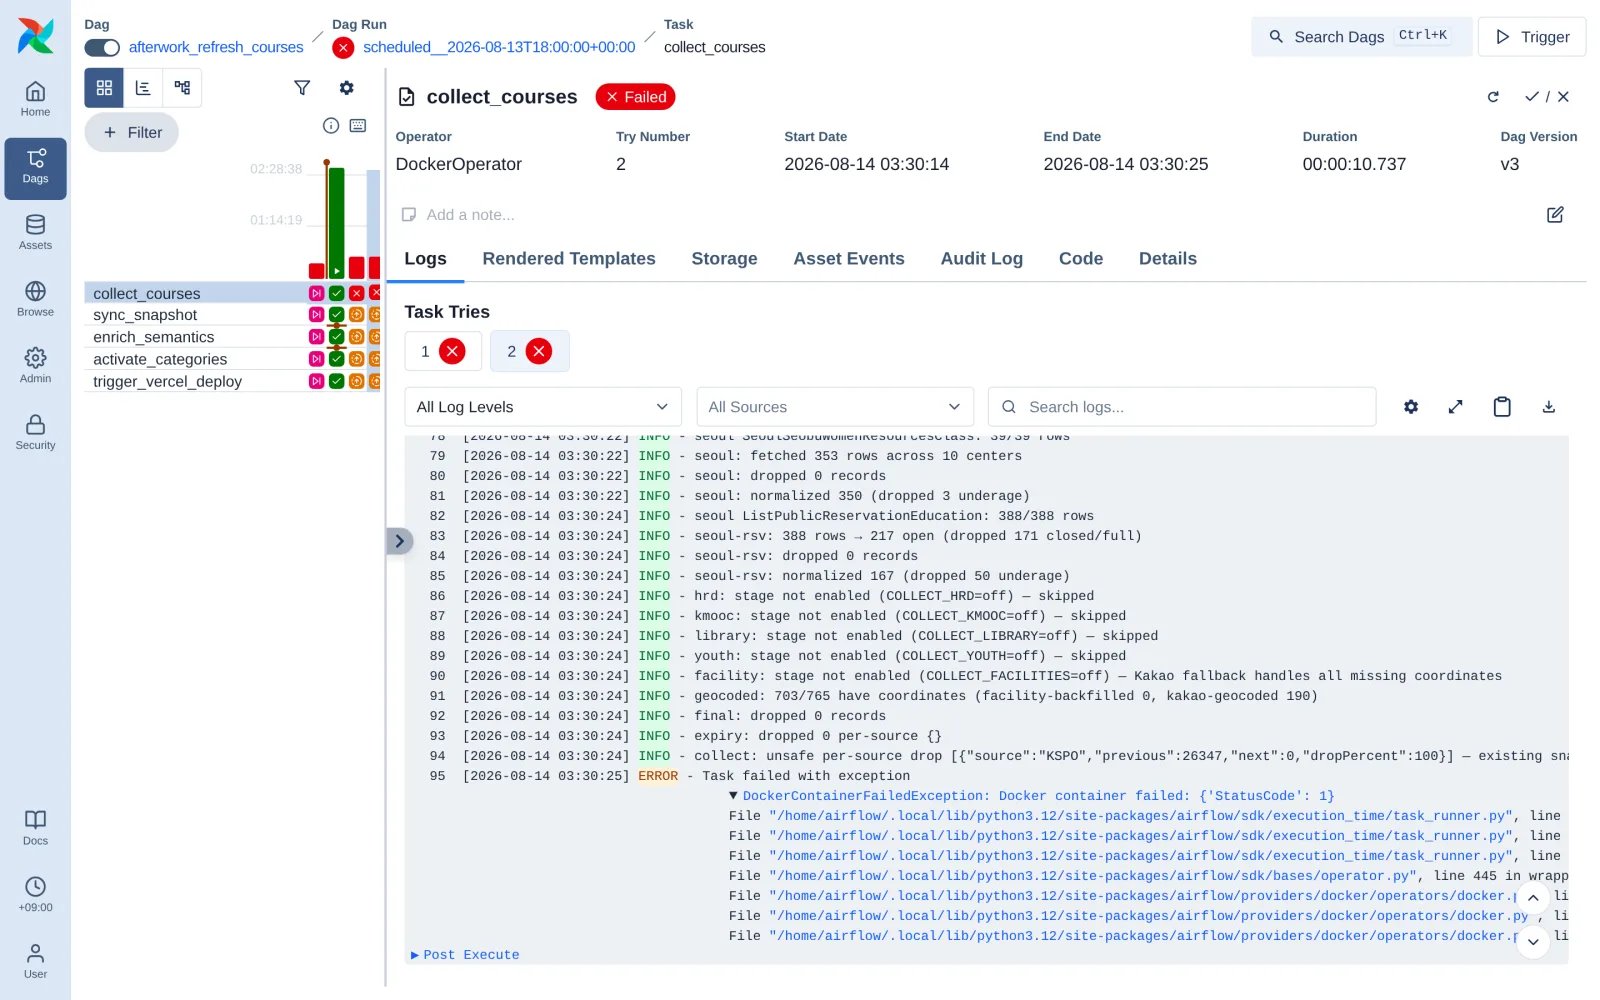The width and height of the screenshot is (1600, 1000).
Task: Select the green successful dag run bar
Action: (337, 223)
